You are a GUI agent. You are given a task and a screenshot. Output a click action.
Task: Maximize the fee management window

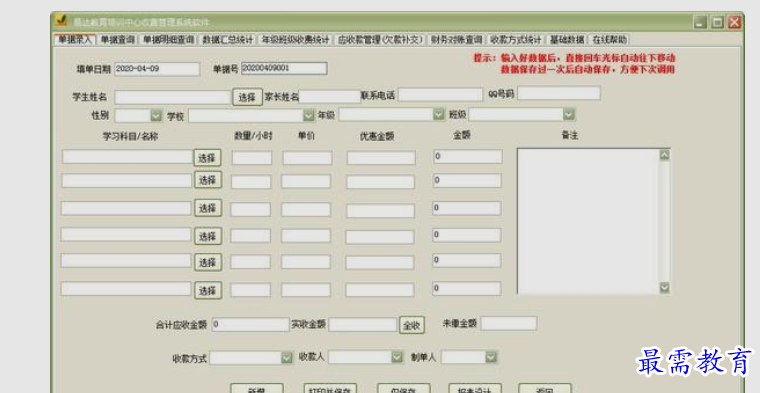(717, 22)
